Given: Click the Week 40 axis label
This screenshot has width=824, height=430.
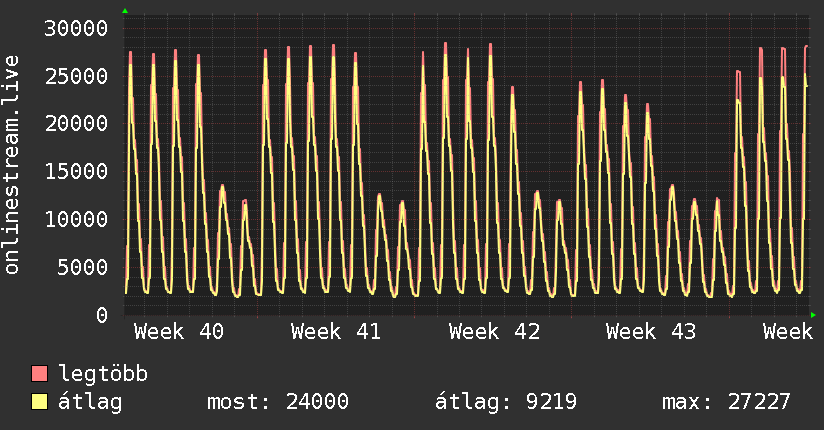Looking at the screenshot, I should pos(179,332).
